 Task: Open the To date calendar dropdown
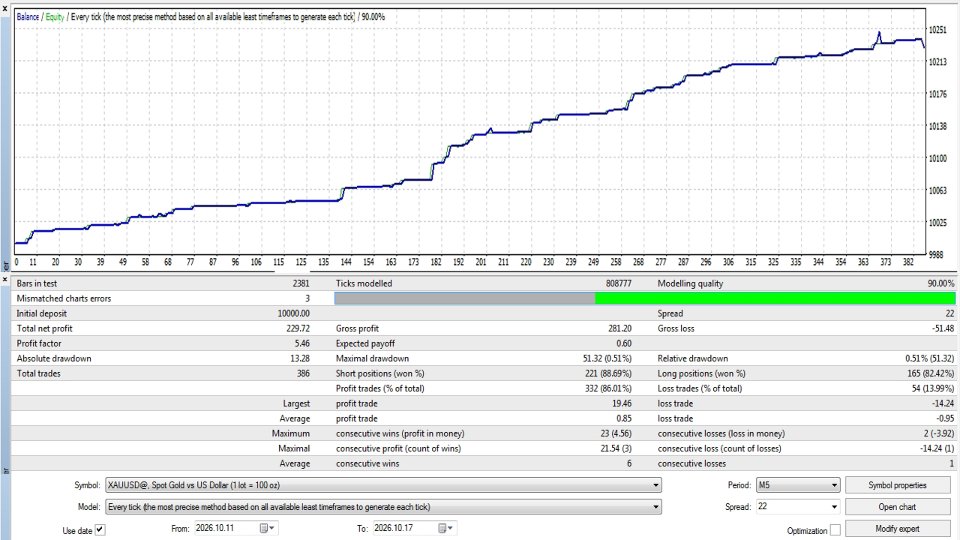(446, 528)
